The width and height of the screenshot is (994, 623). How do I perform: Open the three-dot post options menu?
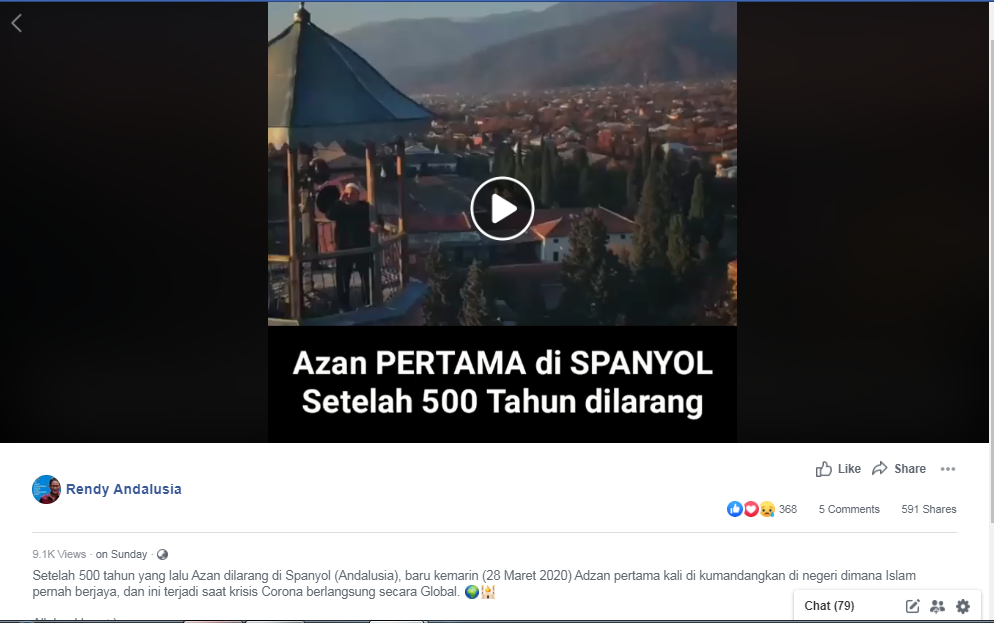[x=948, y=469]
